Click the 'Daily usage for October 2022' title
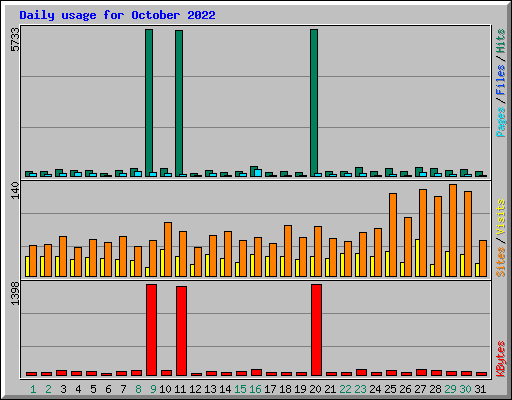The width and height of the screenshot is (512, 400). tap(117, 16)
